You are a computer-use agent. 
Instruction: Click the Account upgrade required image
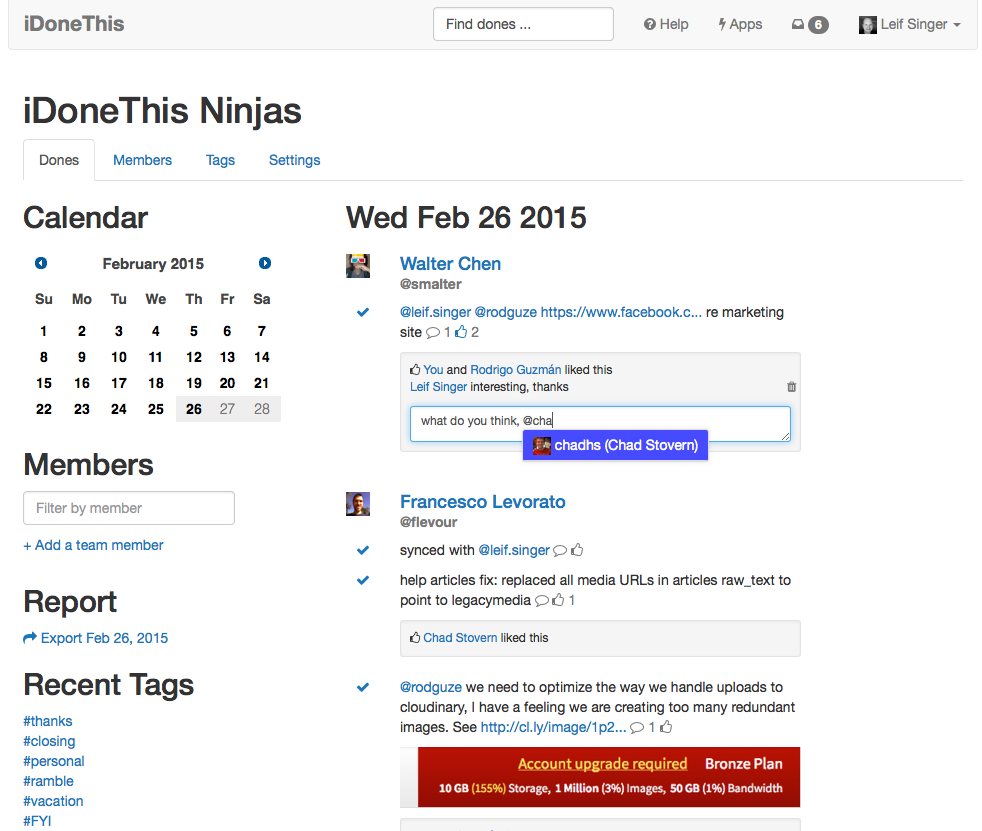[x=600, y=777]
